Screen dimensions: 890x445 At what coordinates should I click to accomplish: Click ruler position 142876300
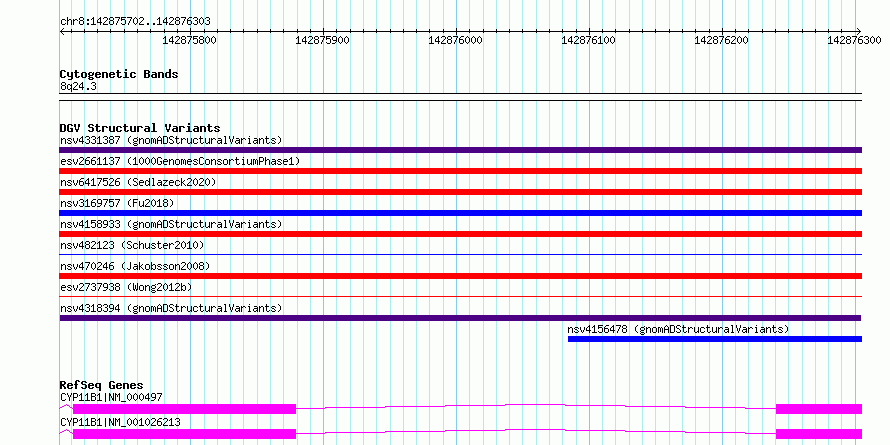point(854,40)
